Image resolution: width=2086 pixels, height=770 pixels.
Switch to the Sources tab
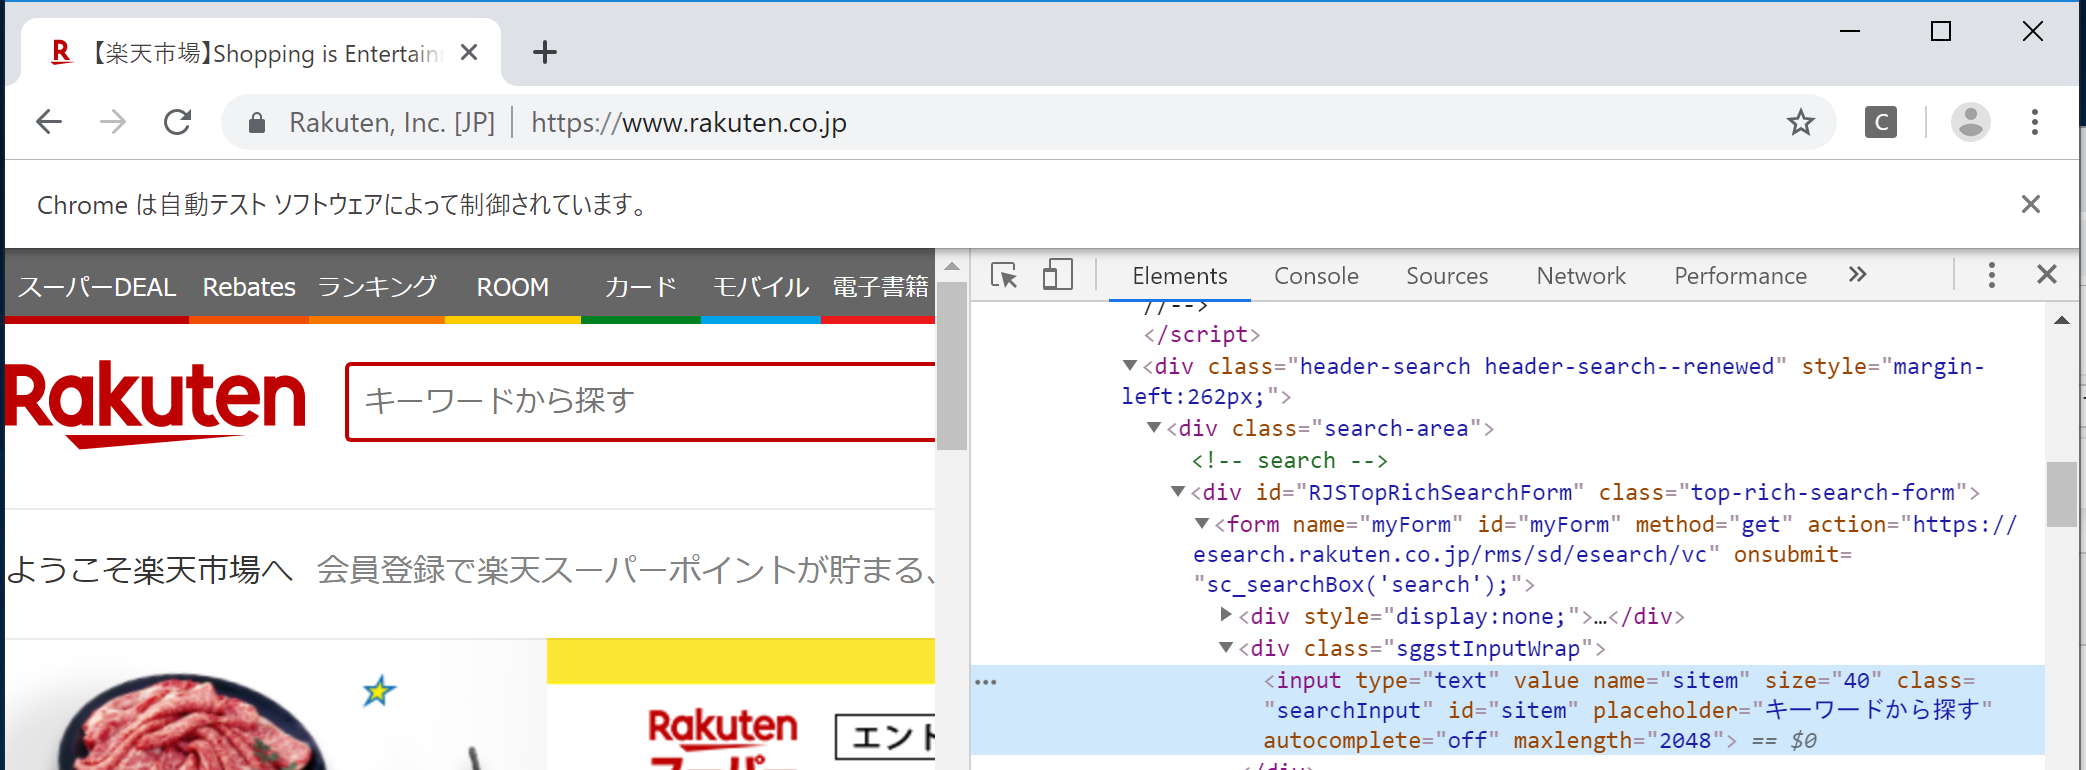coord(1447,276)
